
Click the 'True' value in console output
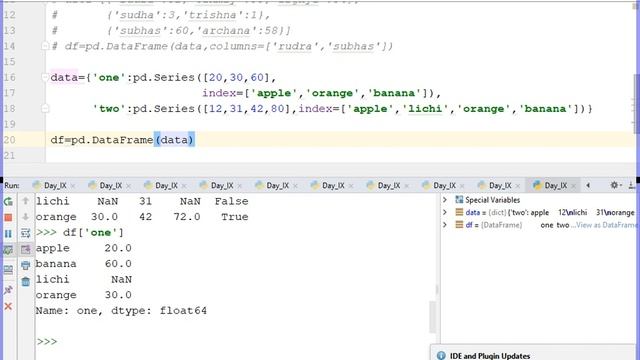coord(235,217)
